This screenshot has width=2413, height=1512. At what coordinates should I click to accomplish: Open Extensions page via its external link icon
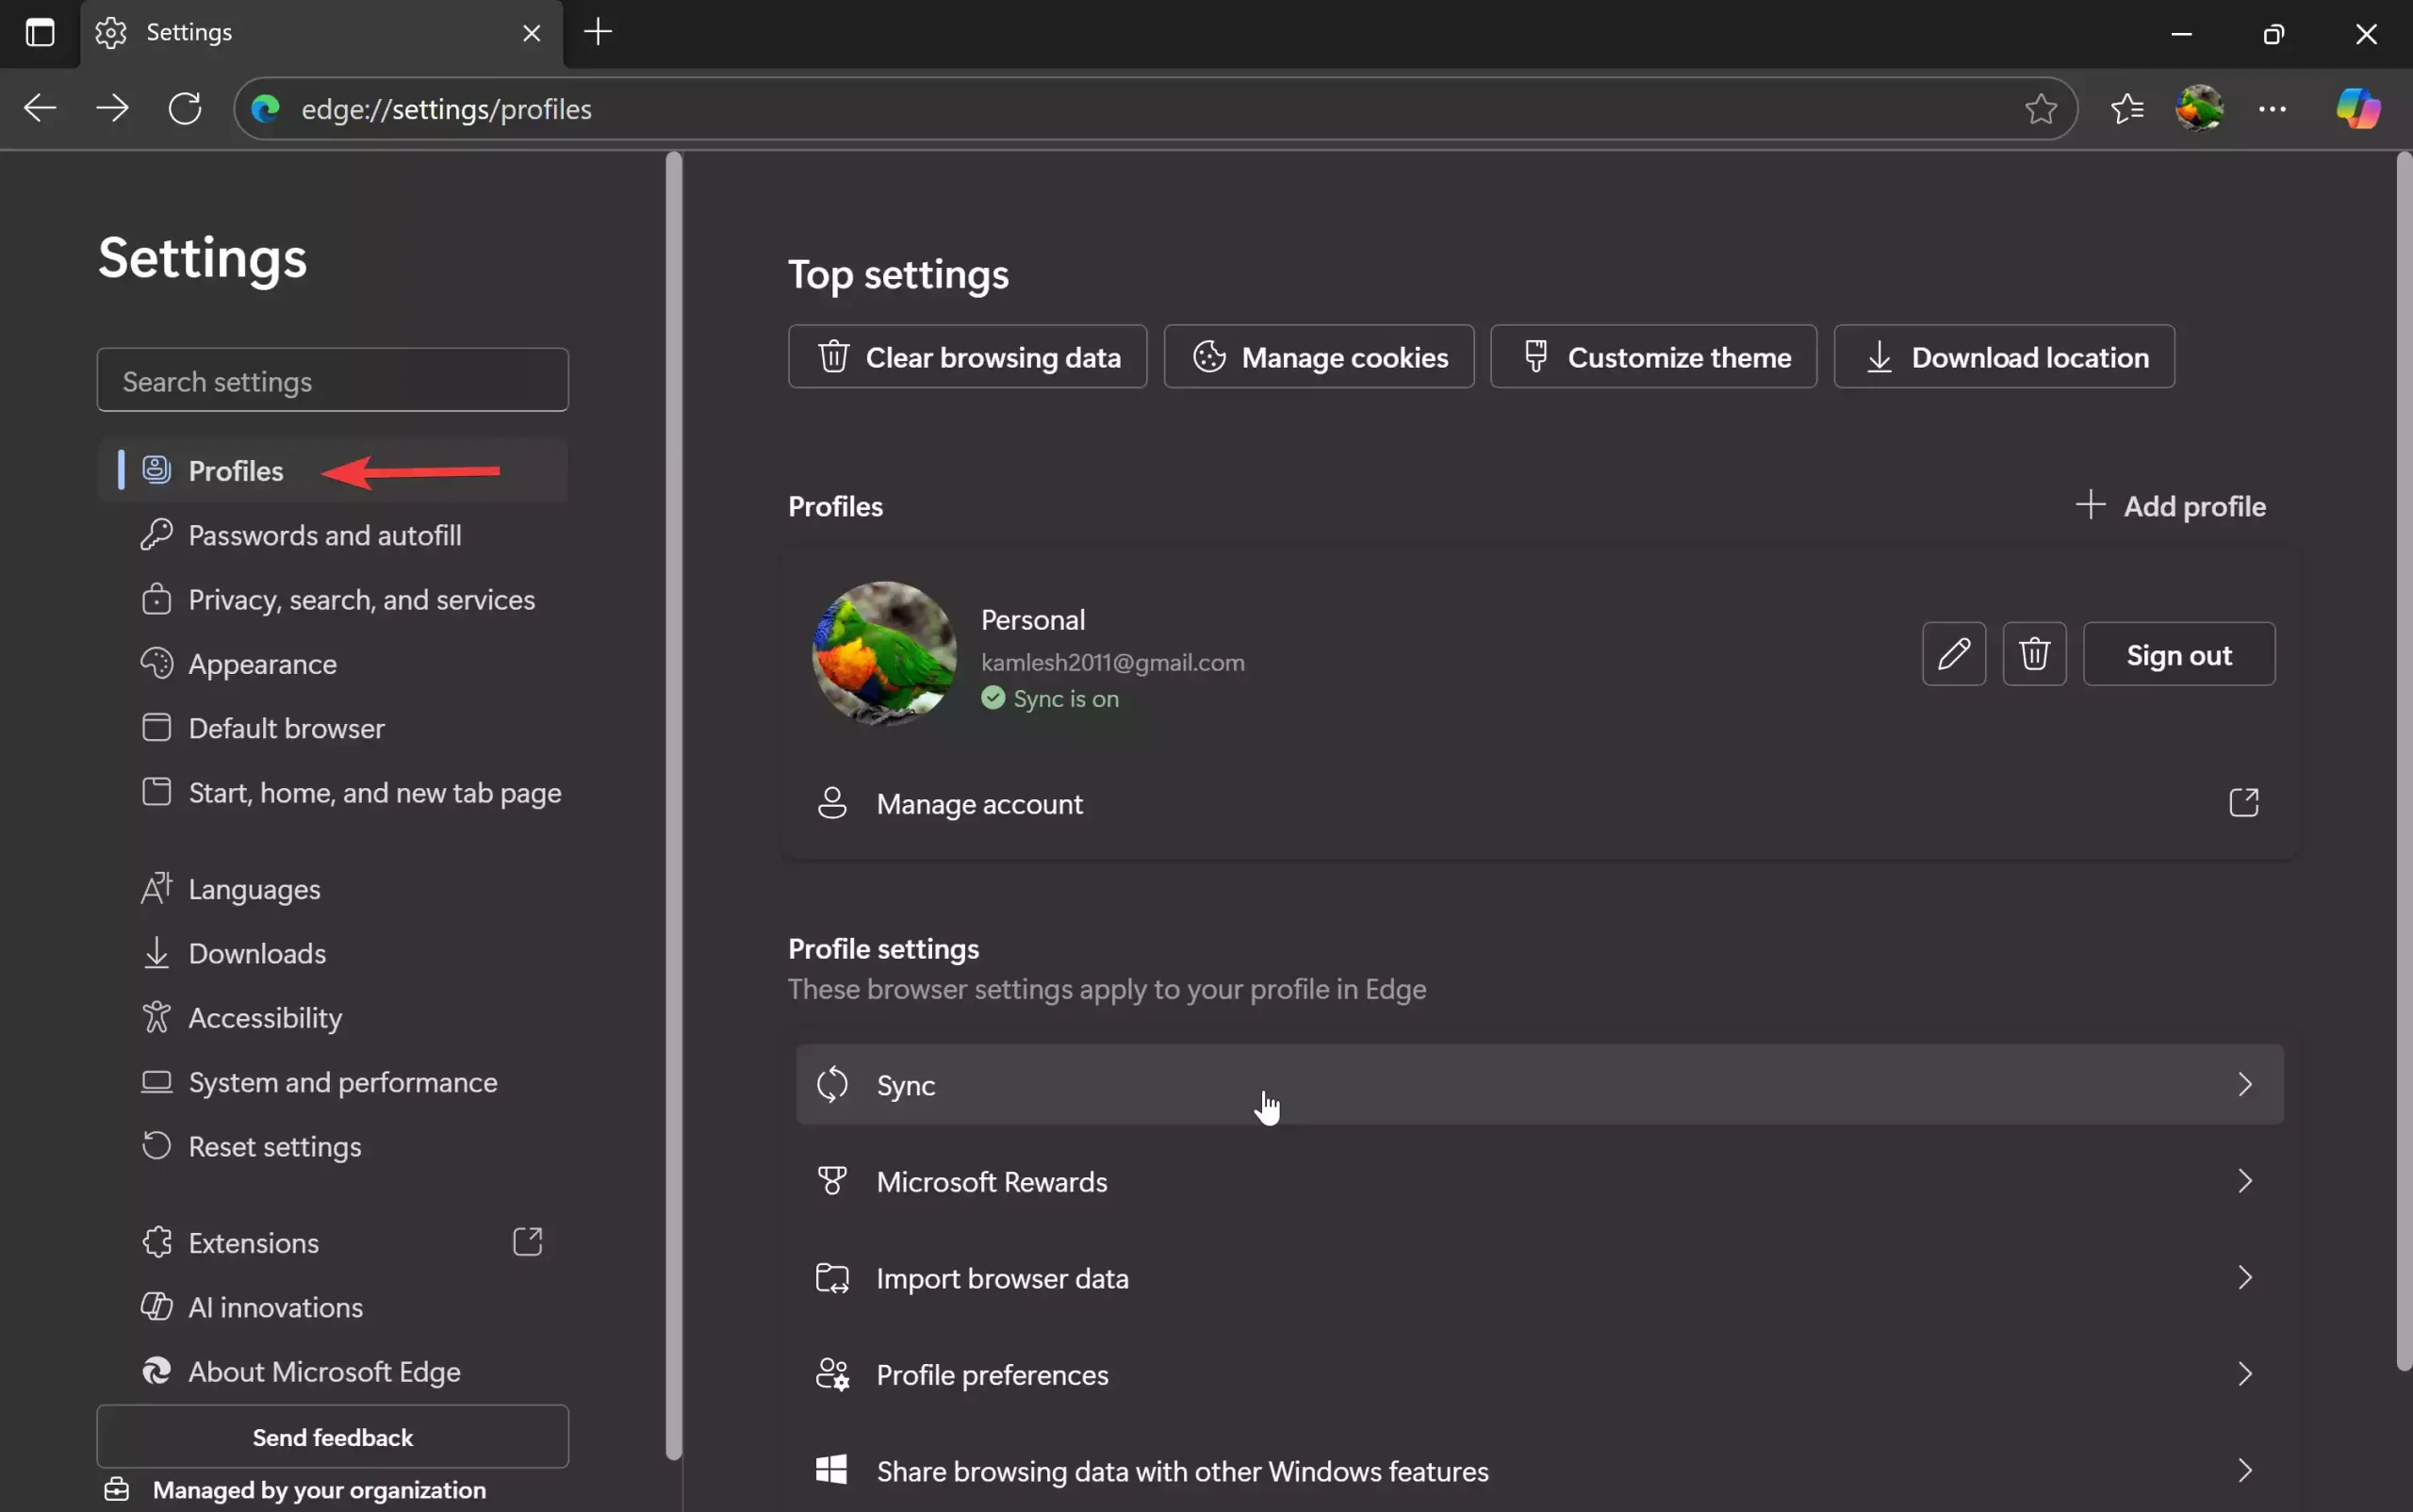[529, 1241]
